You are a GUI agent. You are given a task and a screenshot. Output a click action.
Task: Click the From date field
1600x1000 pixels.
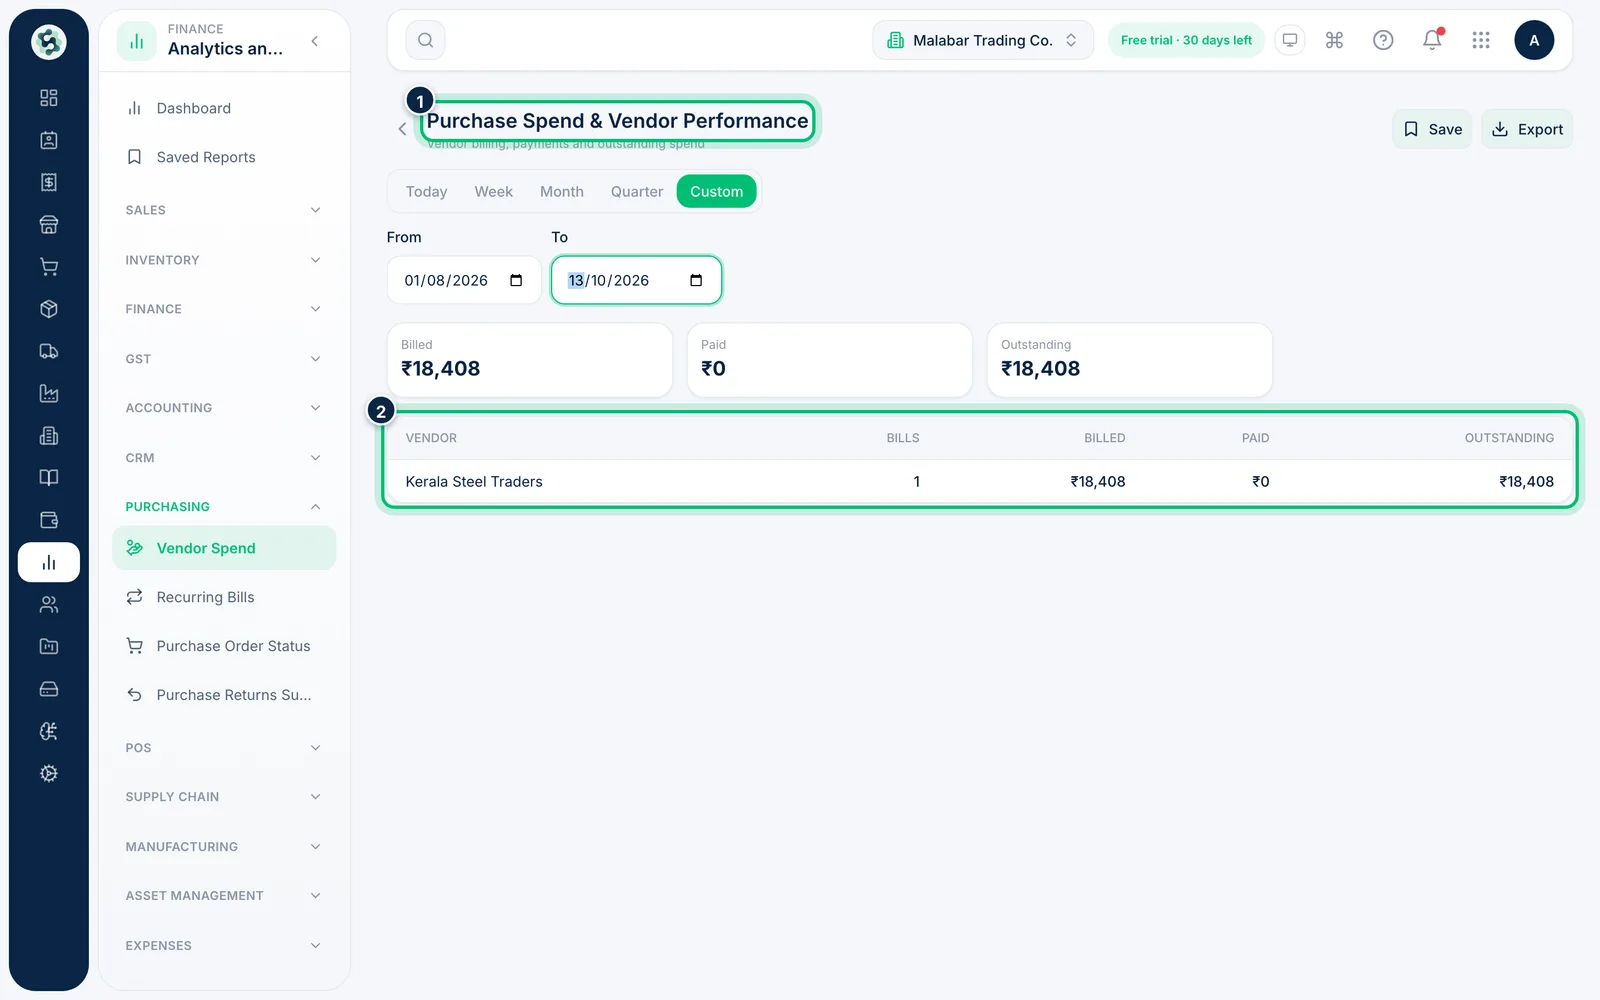tap(464, 280)
